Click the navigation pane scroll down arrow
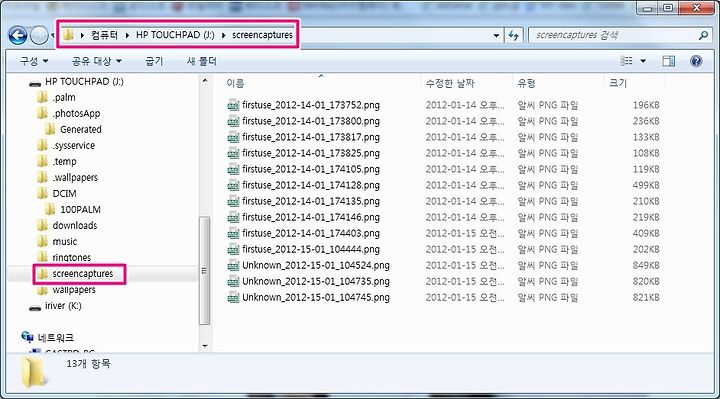720x399 pixels. pyautogui.click(x=205, y=346)
